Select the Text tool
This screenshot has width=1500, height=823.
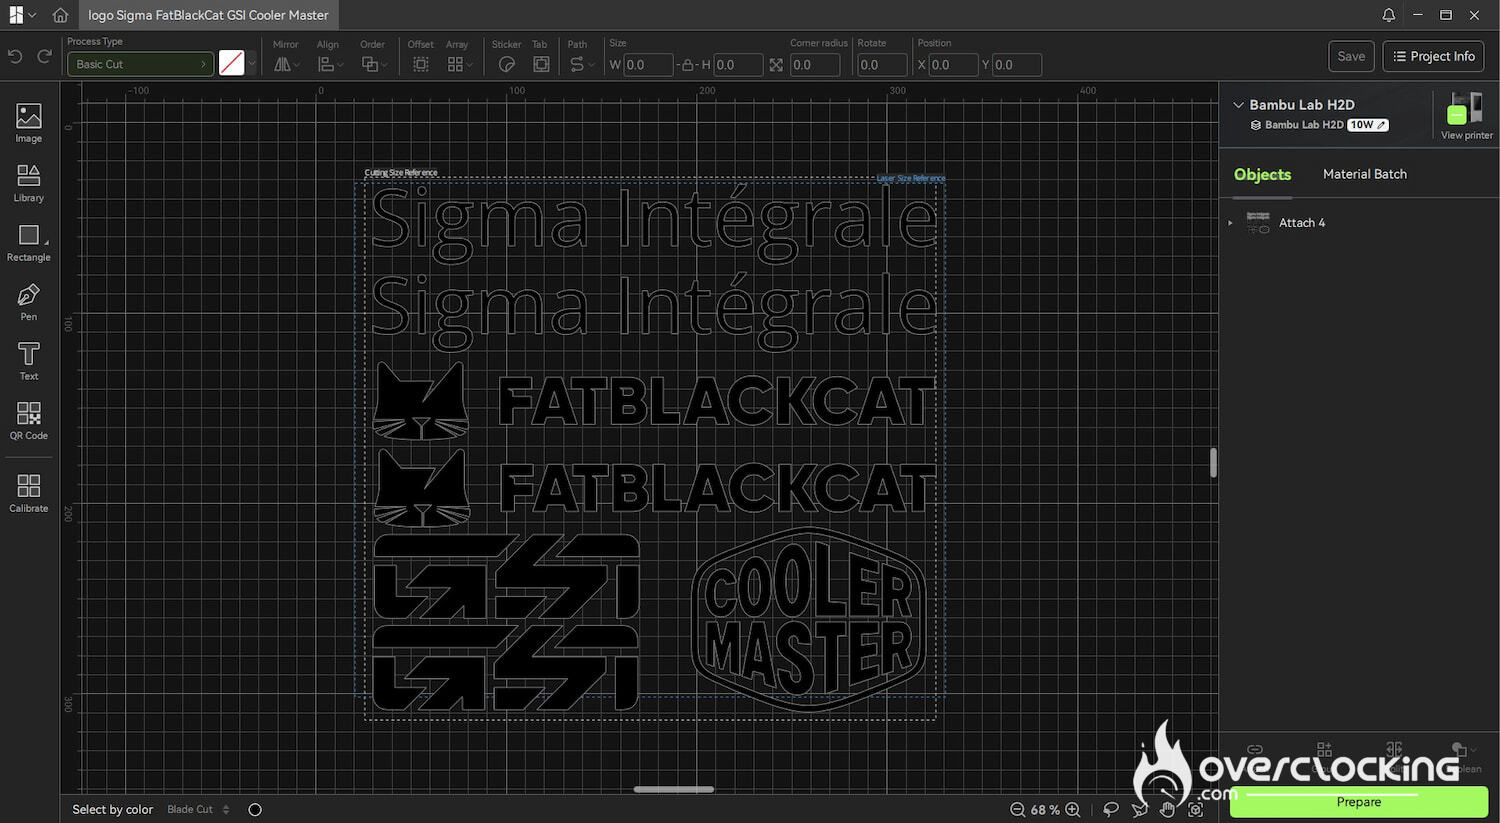pos(29,361)
